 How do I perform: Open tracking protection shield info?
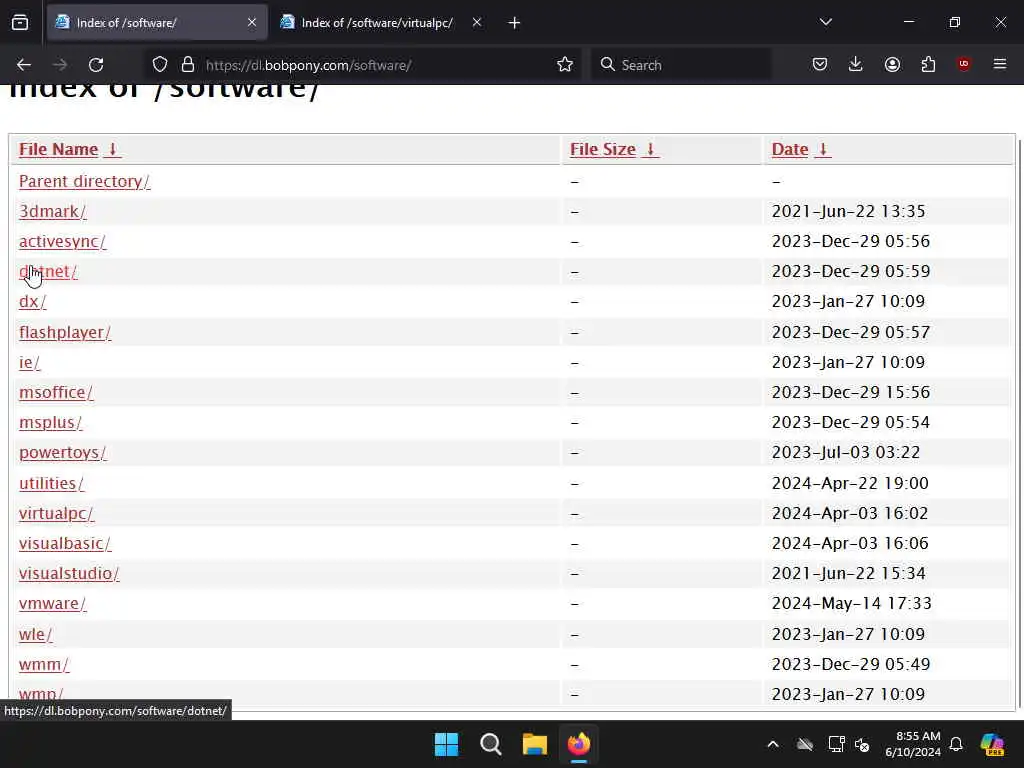(x=160, y=65)
